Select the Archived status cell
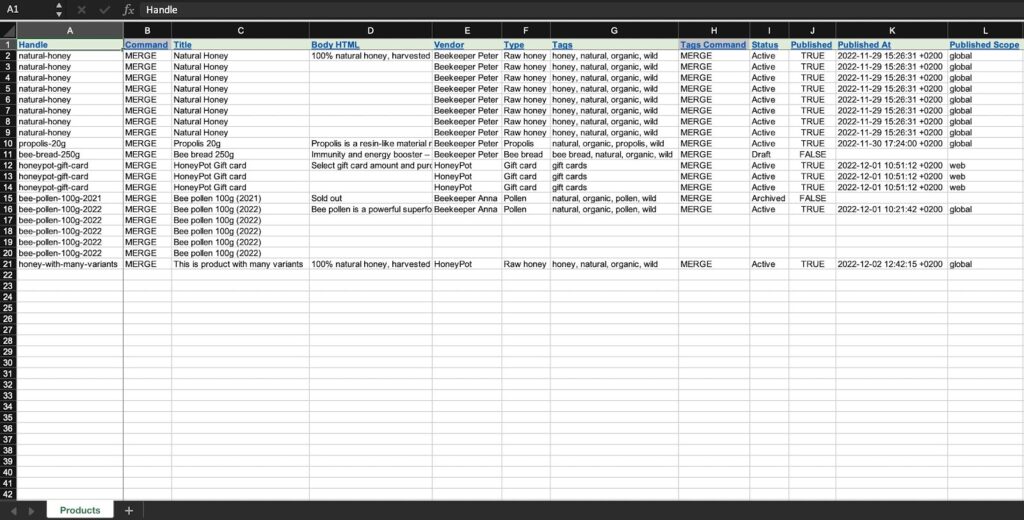The height and width of the screenshot is (520, 1024). [x=768, y=199]
